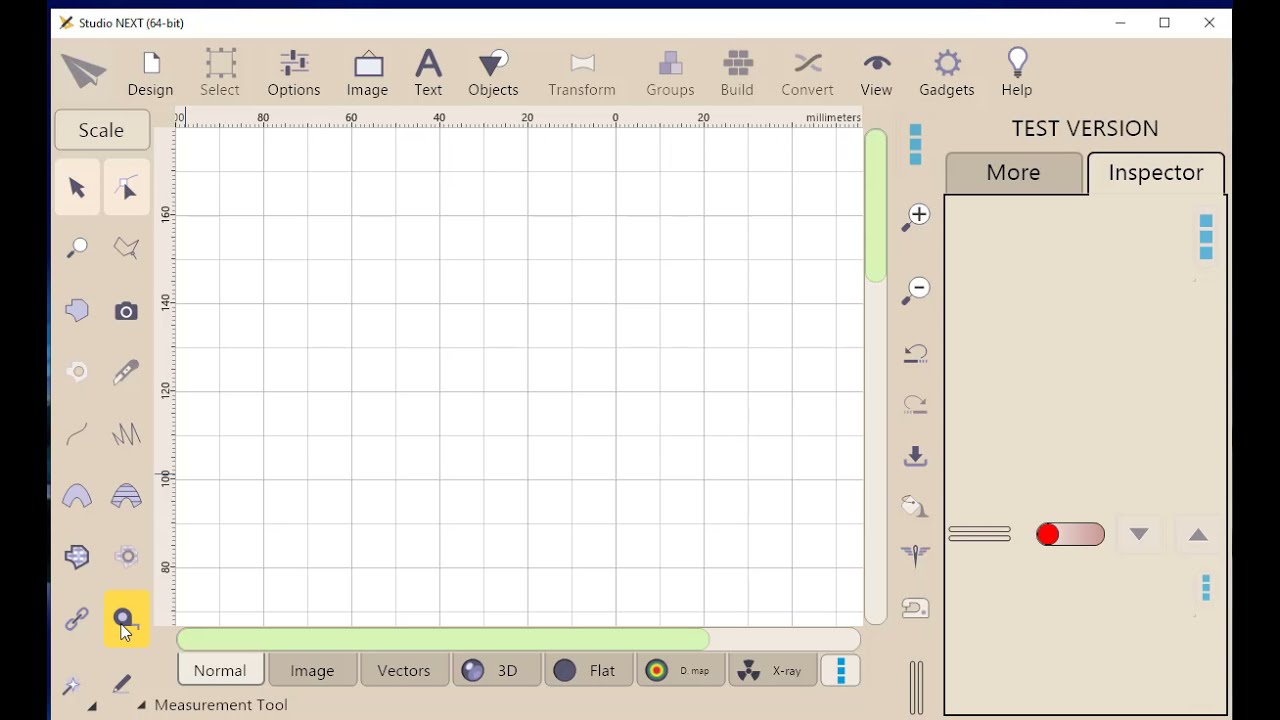
Task: Switch to the More tab
Action: (x=1013, y=173)
